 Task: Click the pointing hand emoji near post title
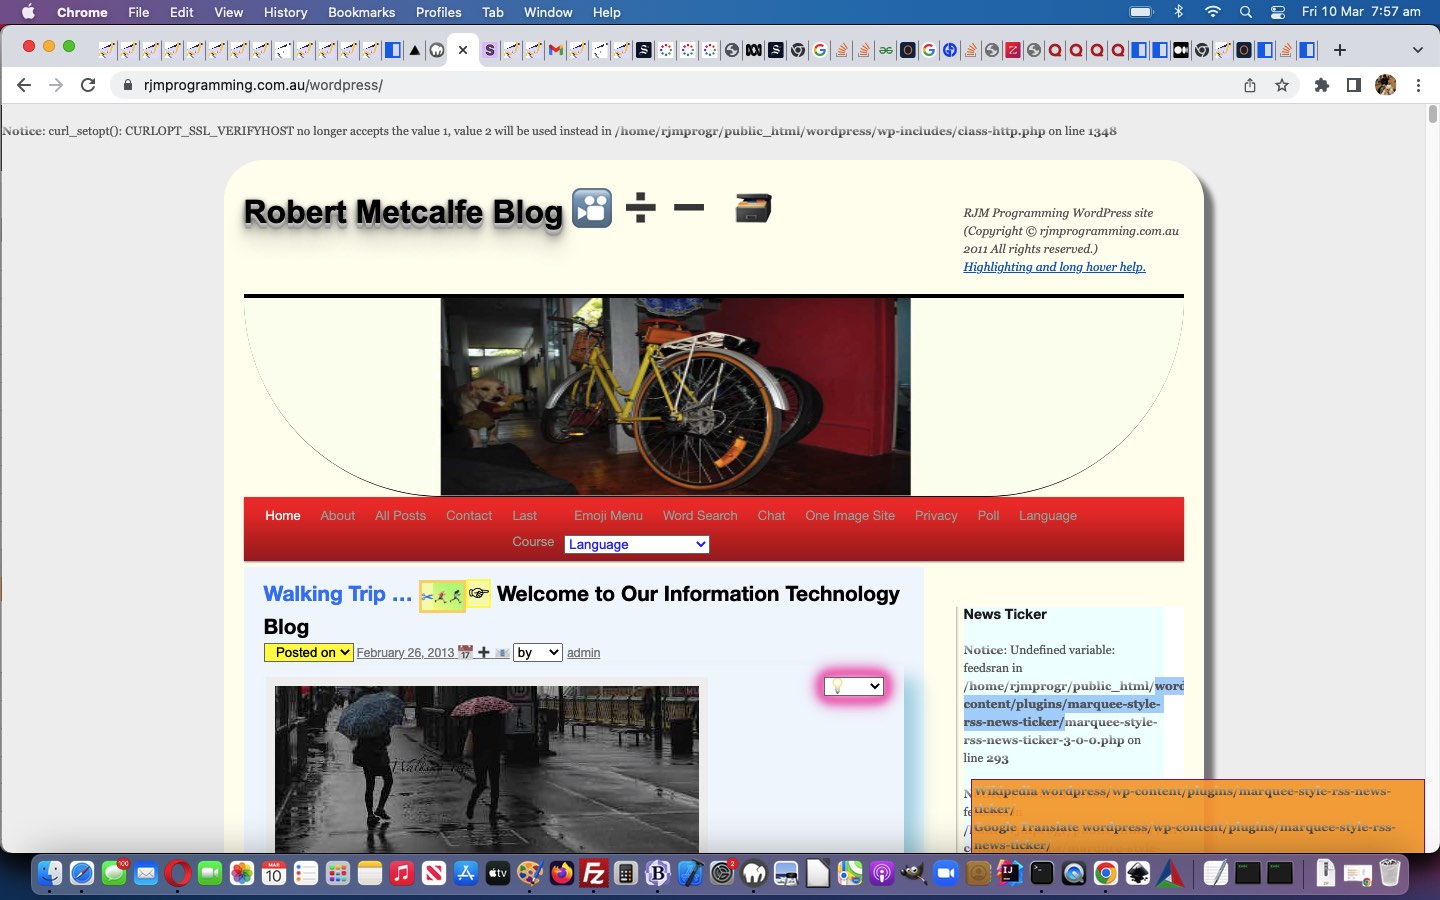[479, 593]
